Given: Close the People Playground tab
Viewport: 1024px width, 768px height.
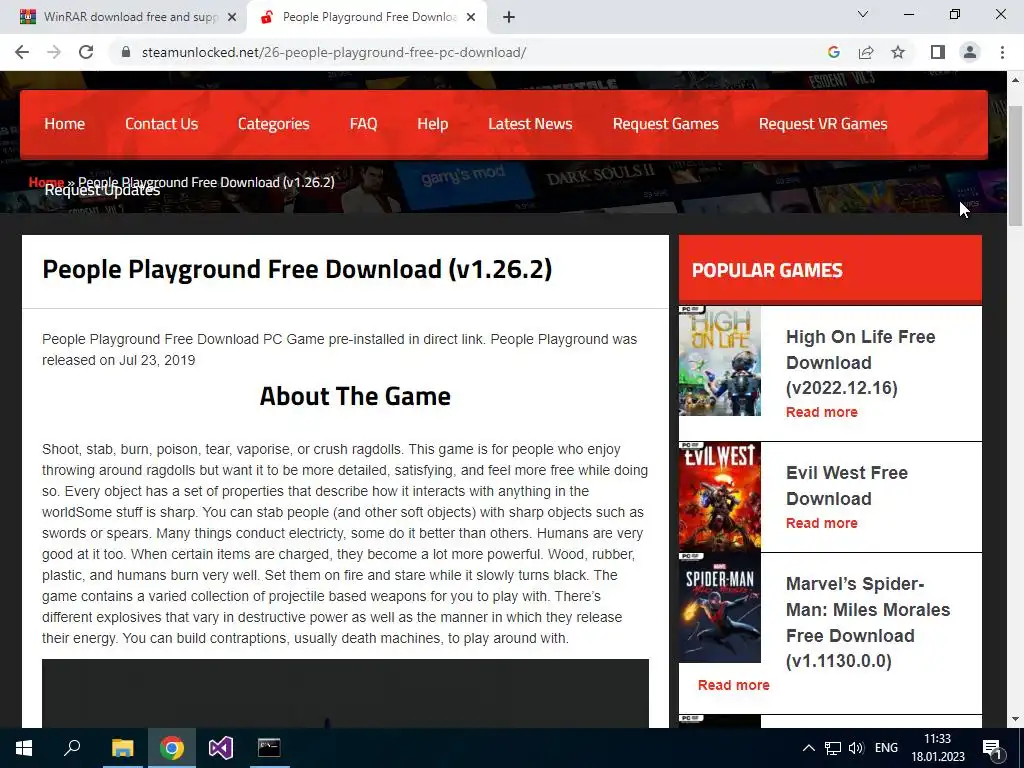Looking at the screenshot, I should (471, 18).
